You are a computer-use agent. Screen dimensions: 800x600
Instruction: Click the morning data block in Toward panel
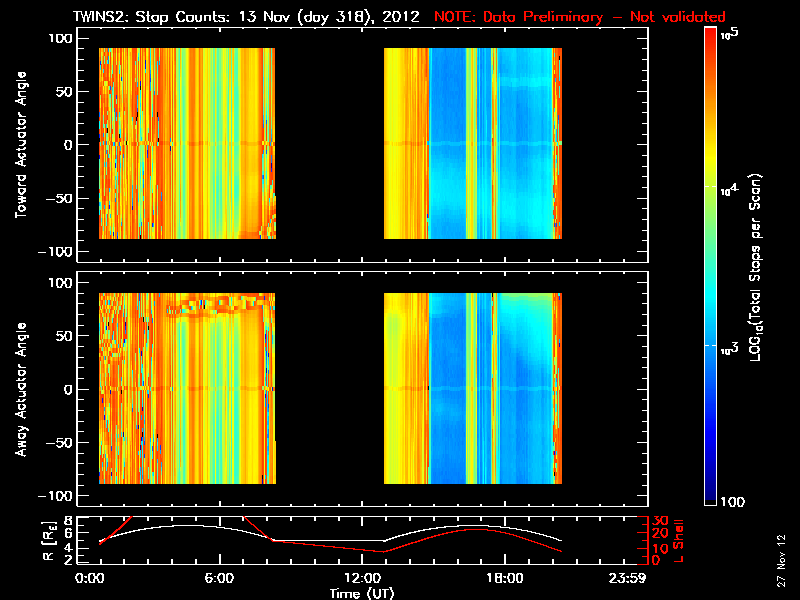point(187,143)
